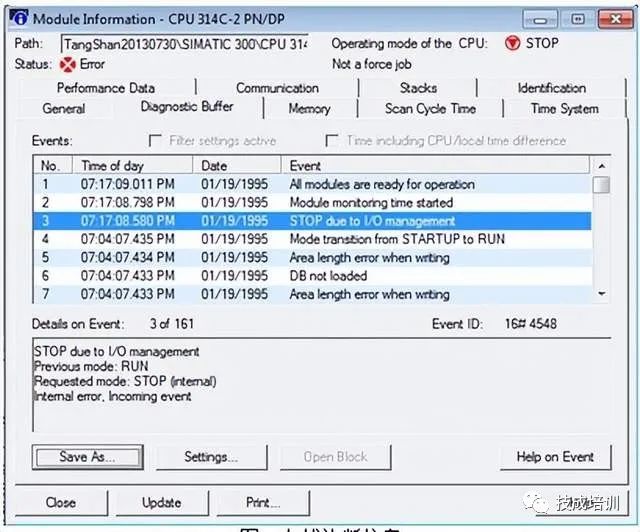Select the Stacks tab

[418, 88]
